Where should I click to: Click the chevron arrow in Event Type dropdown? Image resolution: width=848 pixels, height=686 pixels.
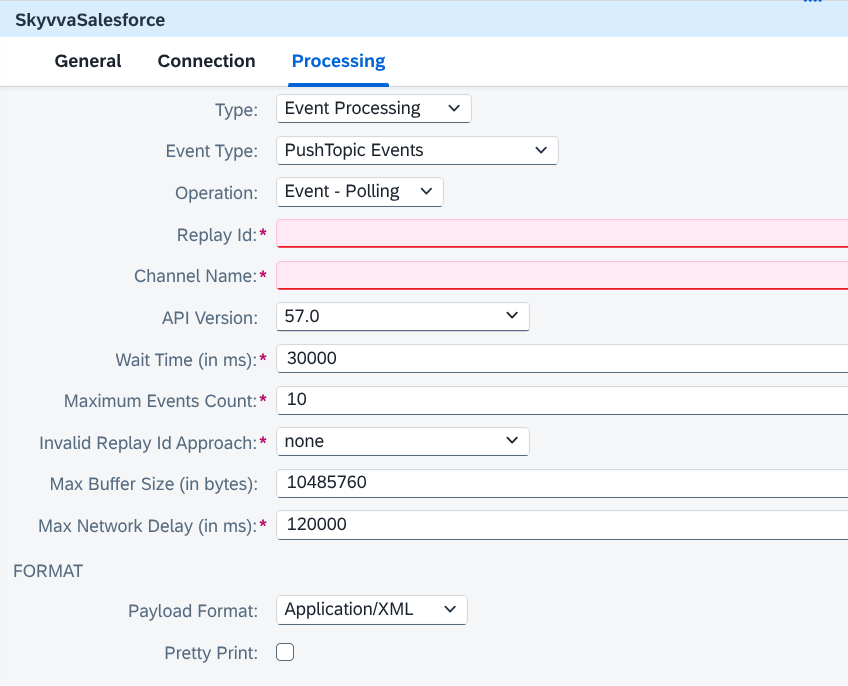tap(541, 150)
